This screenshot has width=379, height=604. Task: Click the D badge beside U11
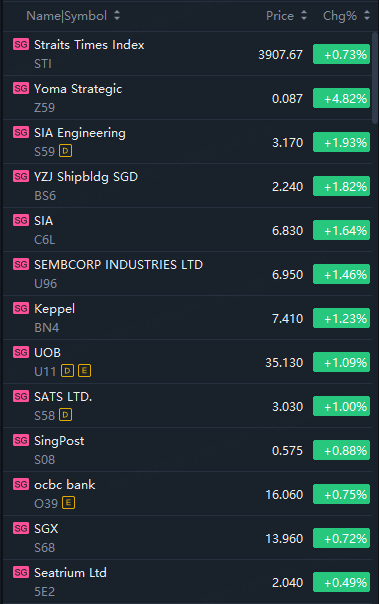click(x=67, y=371)
